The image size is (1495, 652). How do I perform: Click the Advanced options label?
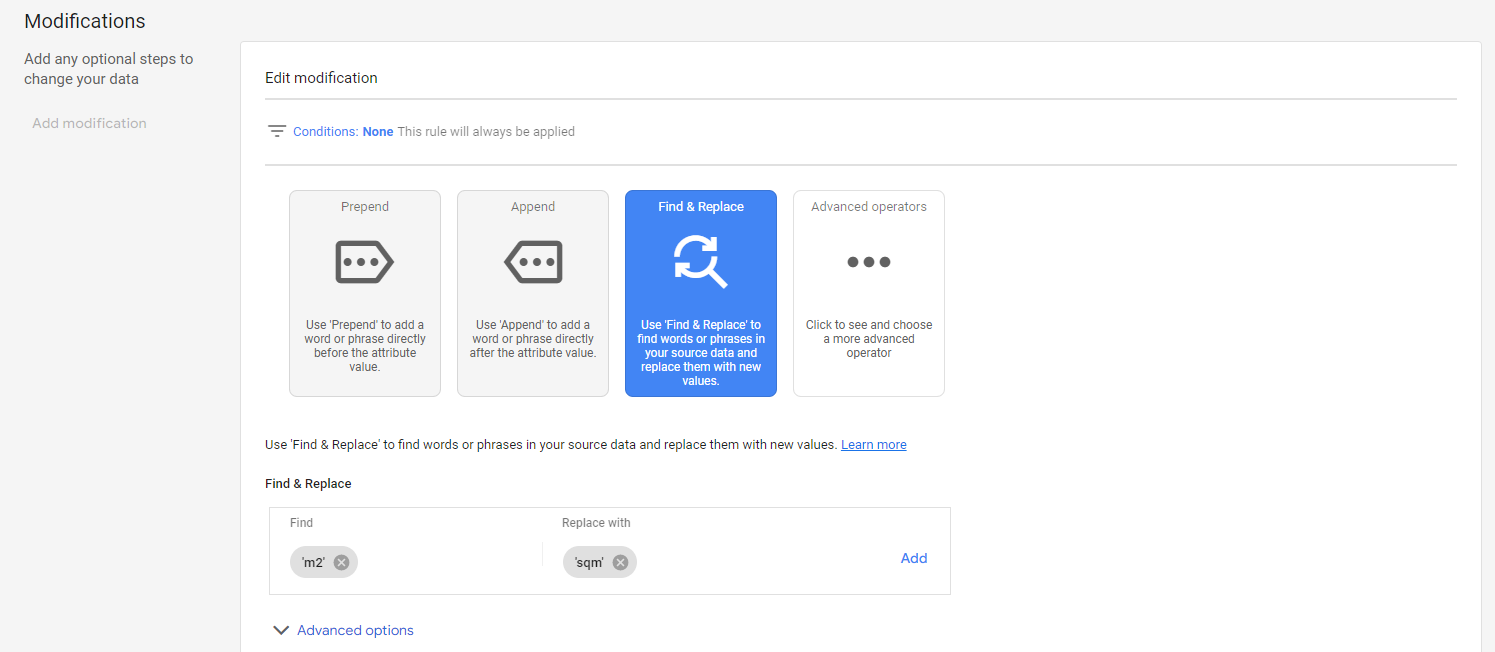[x=355, y=630]
